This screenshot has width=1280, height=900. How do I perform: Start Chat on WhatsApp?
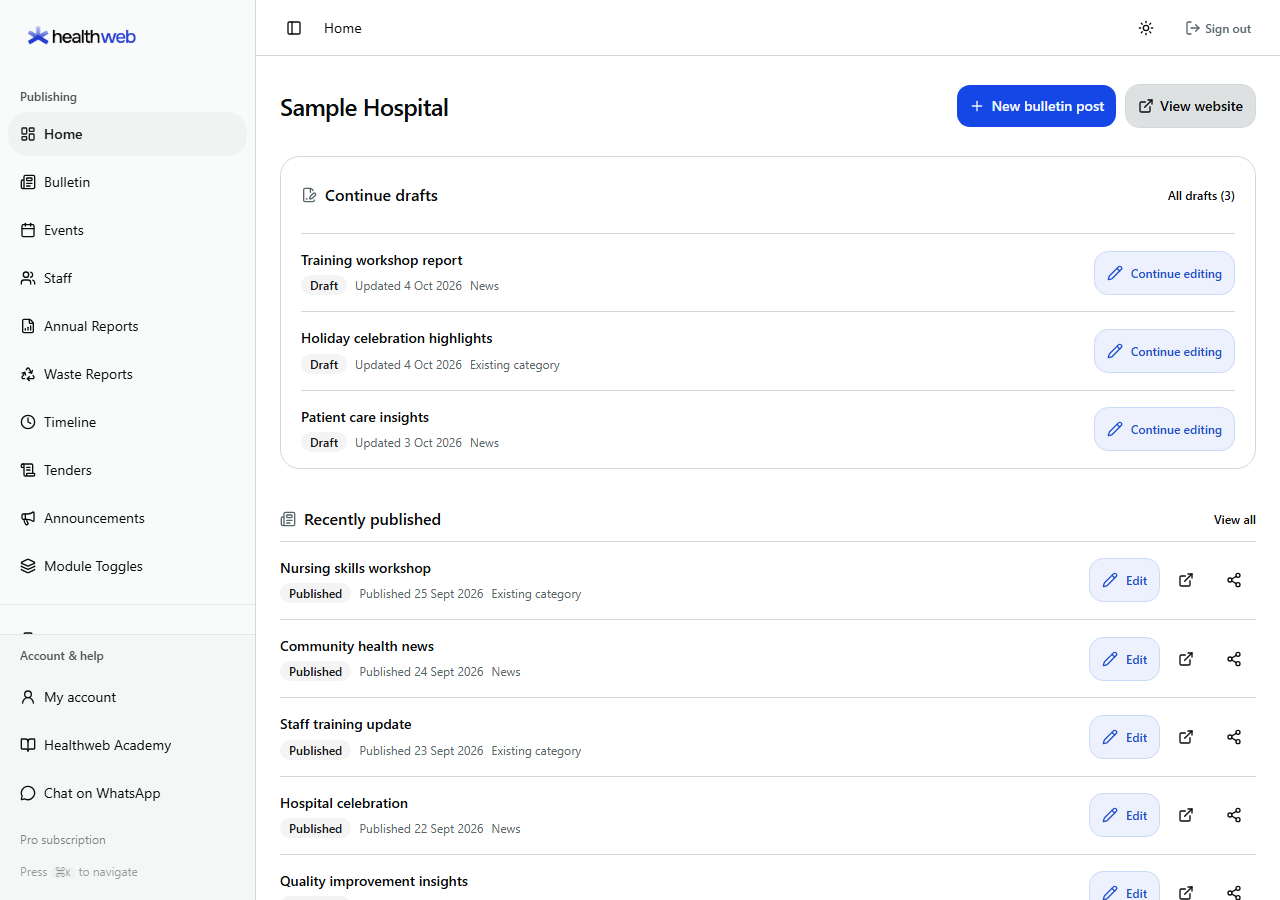pyautogui.click(x=127, y=793)
